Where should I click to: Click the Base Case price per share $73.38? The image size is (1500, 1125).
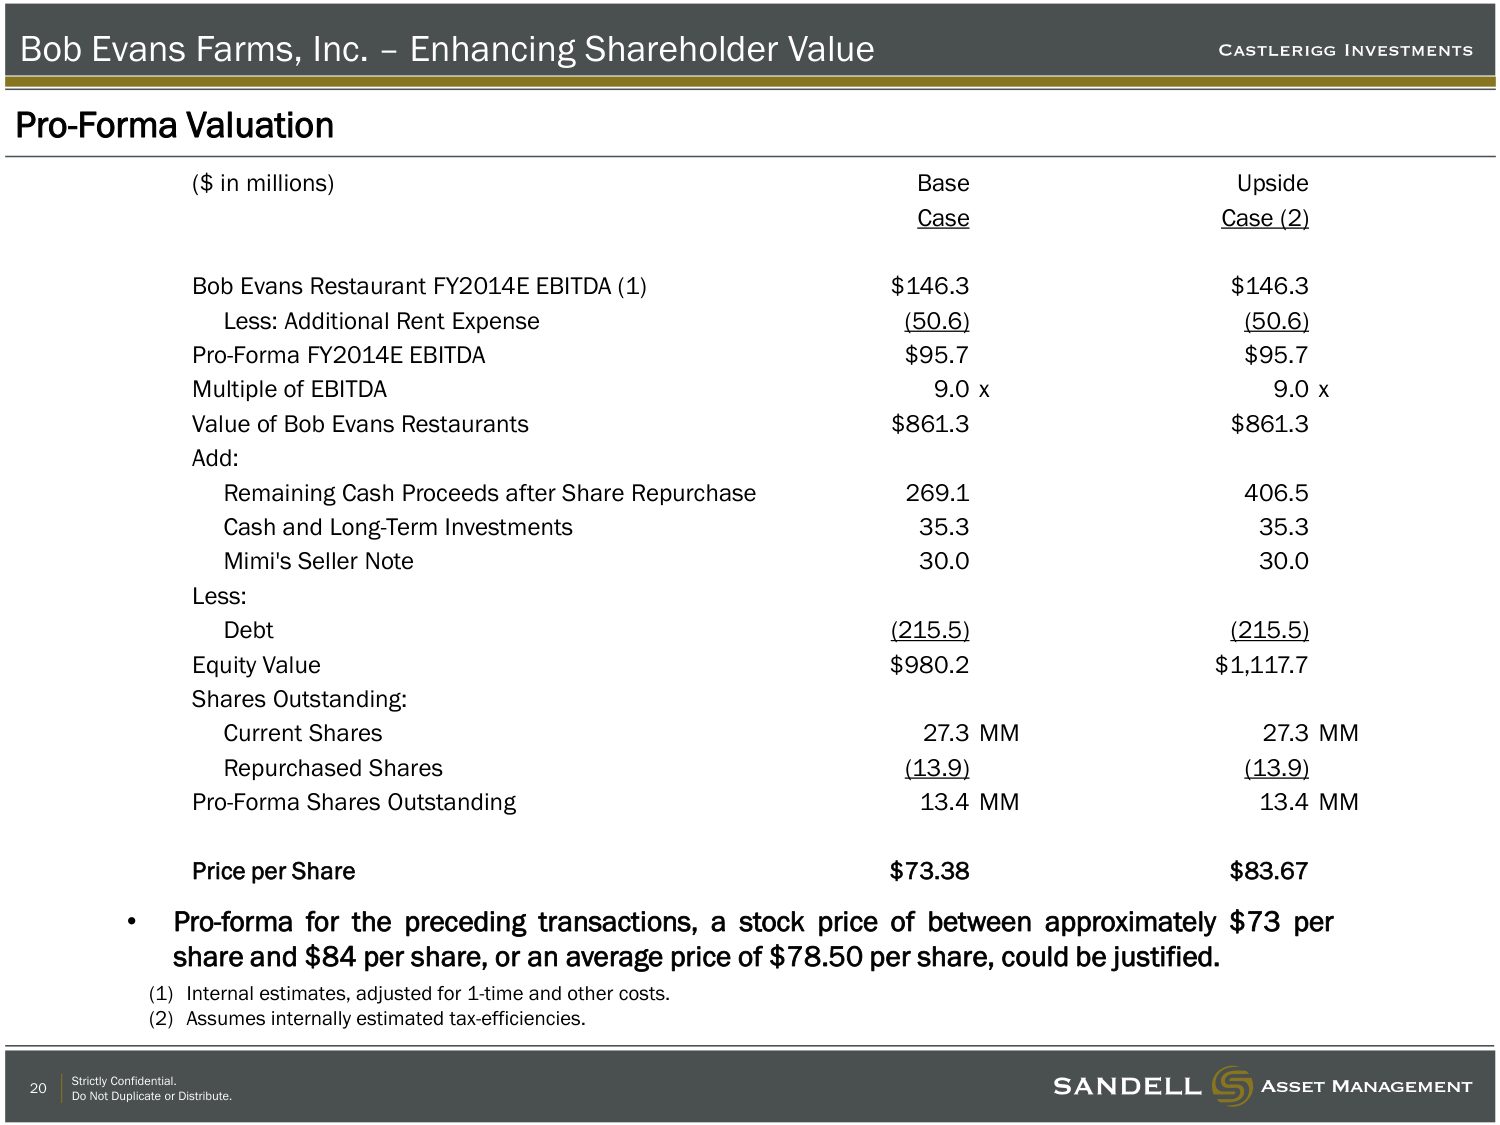pyautogui.click(x=929, y=871)
